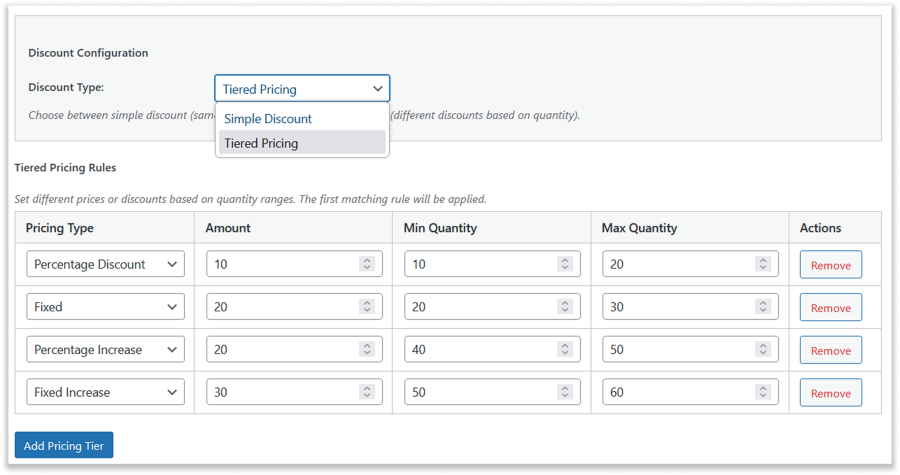
Task: Click stepper arrows of Fixed row Min Quantity
Action: 565,306
